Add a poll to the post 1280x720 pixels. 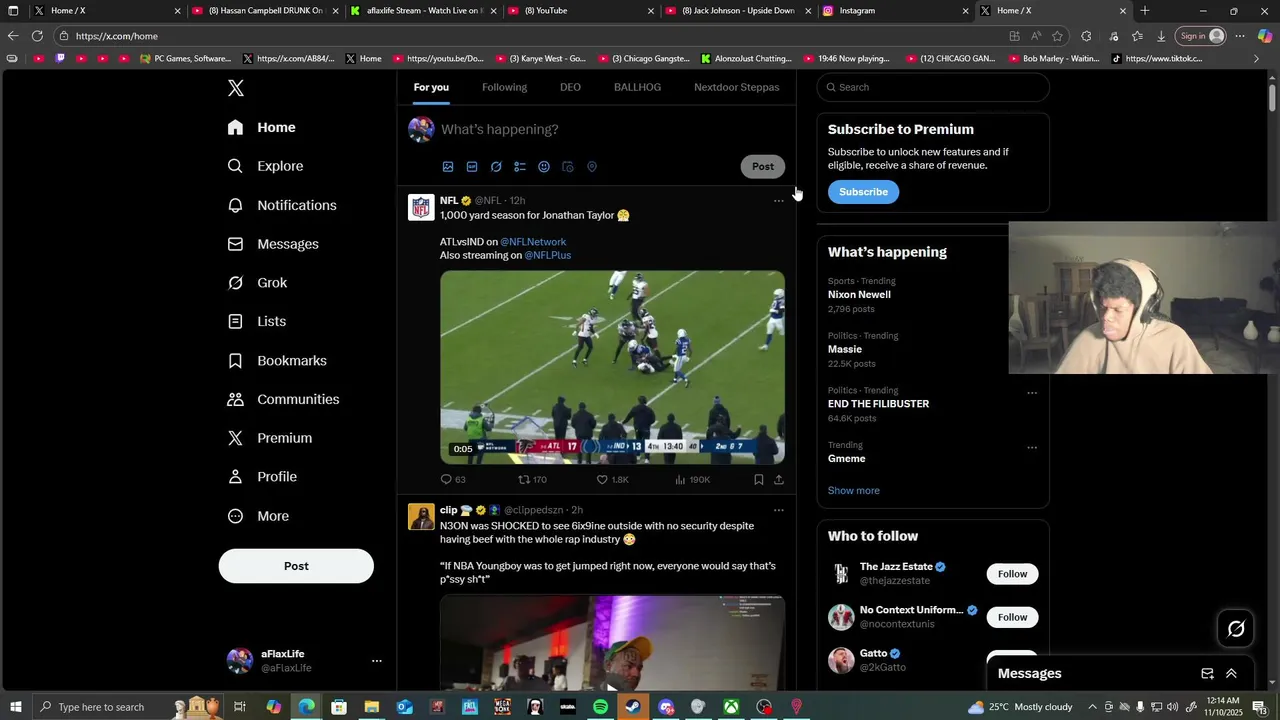click(x=520, y=167)
